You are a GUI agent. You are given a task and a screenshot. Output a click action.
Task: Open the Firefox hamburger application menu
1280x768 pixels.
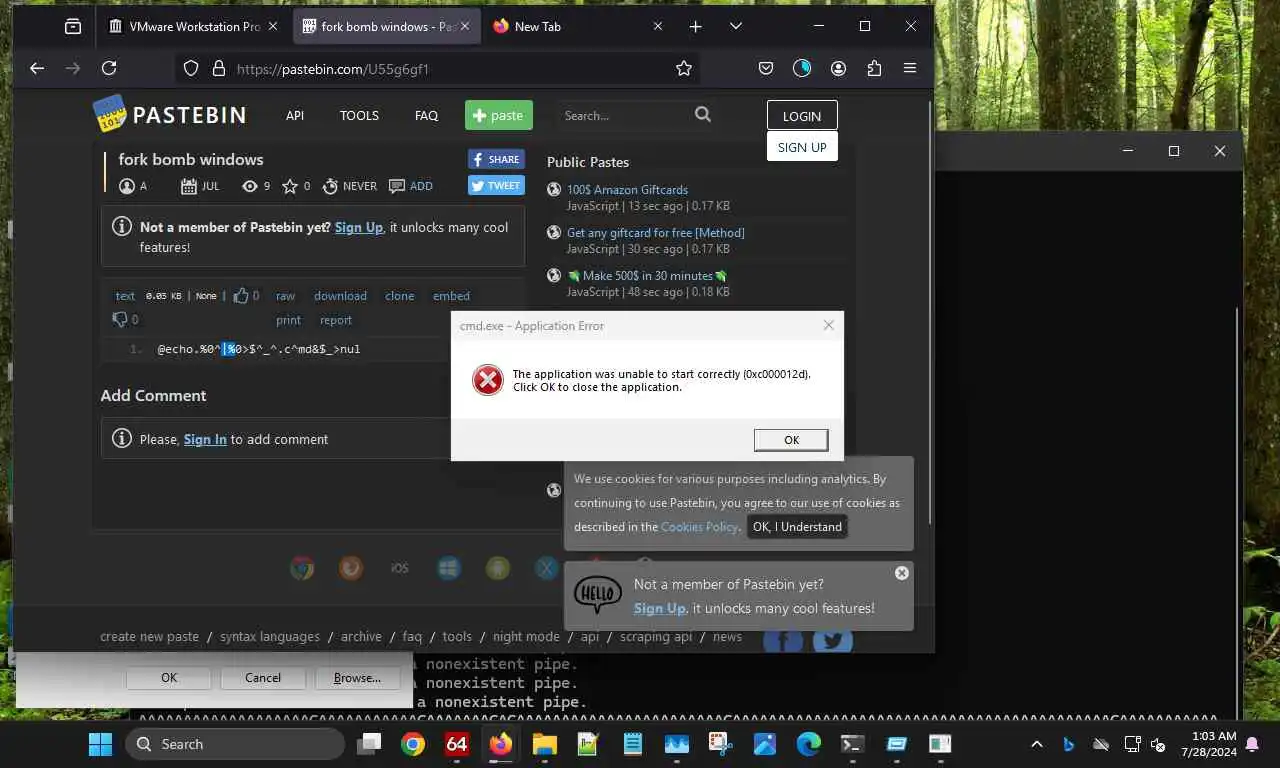click(x=910, y=68)
